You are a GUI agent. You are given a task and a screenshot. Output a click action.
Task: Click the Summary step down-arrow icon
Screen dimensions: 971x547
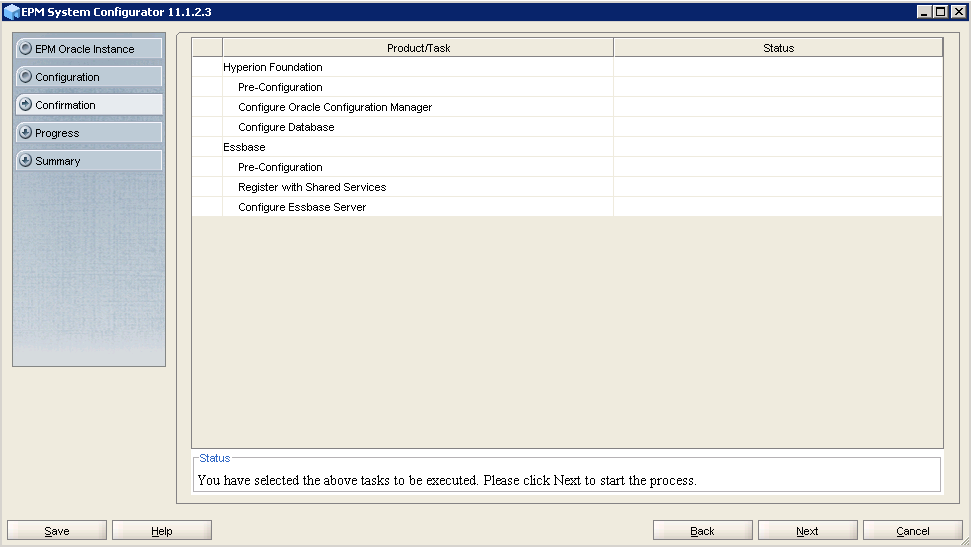[x=25, y=160]
